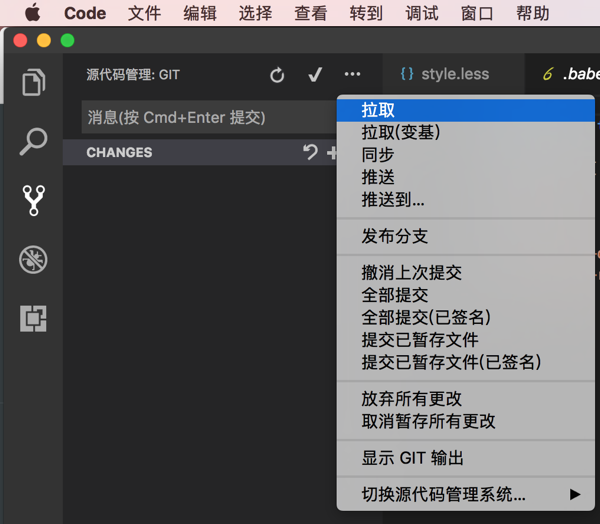
Task: Click the 6 icon on .babe tab
Action: coord(548,73)
